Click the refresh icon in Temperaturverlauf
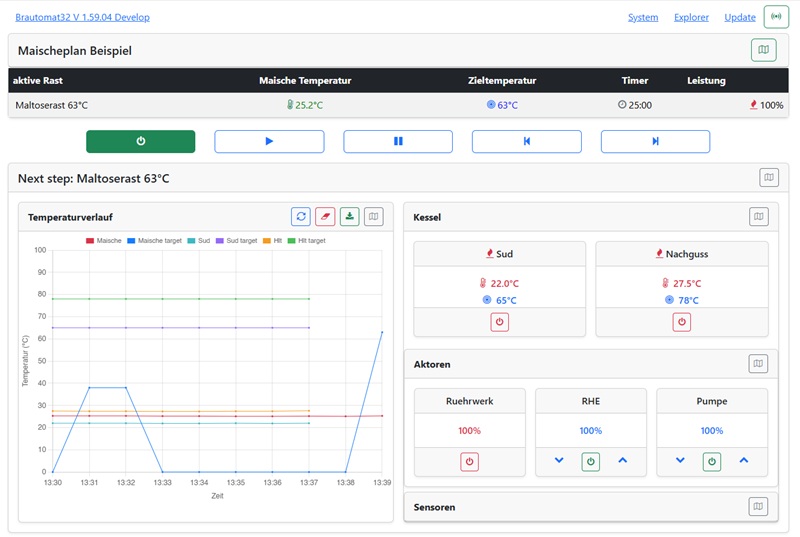The height and width of the screenshot is (537, 800). click(301, 216)
